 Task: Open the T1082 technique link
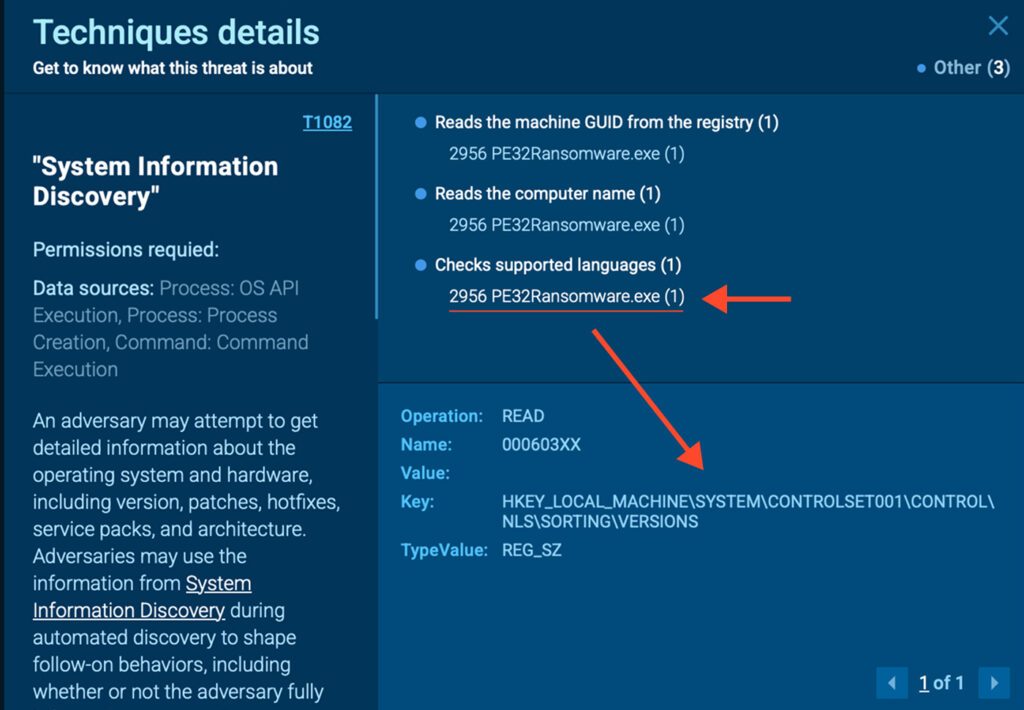point(327,123)
